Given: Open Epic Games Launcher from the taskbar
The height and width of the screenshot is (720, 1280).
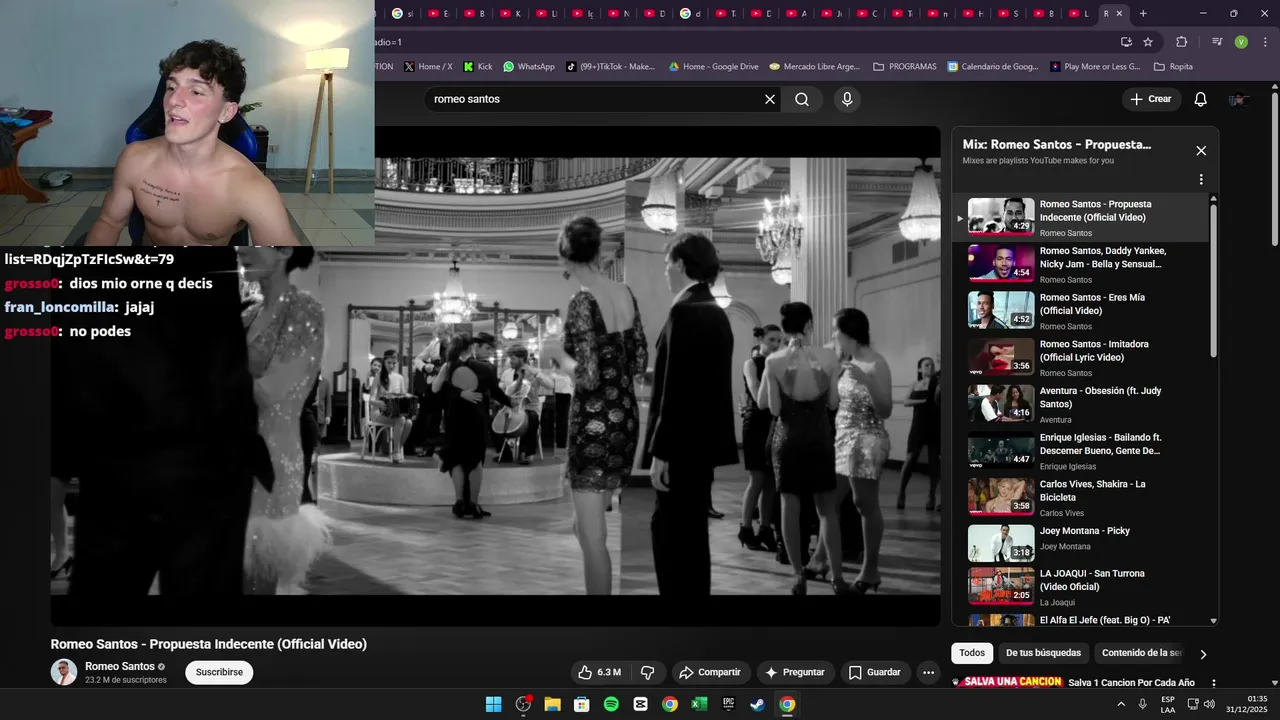Looking at the screenshot, I should [729, 704].
